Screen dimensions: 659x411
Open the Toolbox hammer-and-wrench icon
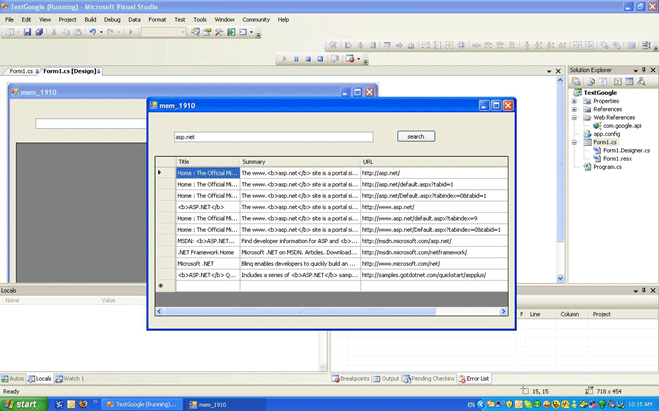[219, 32]
